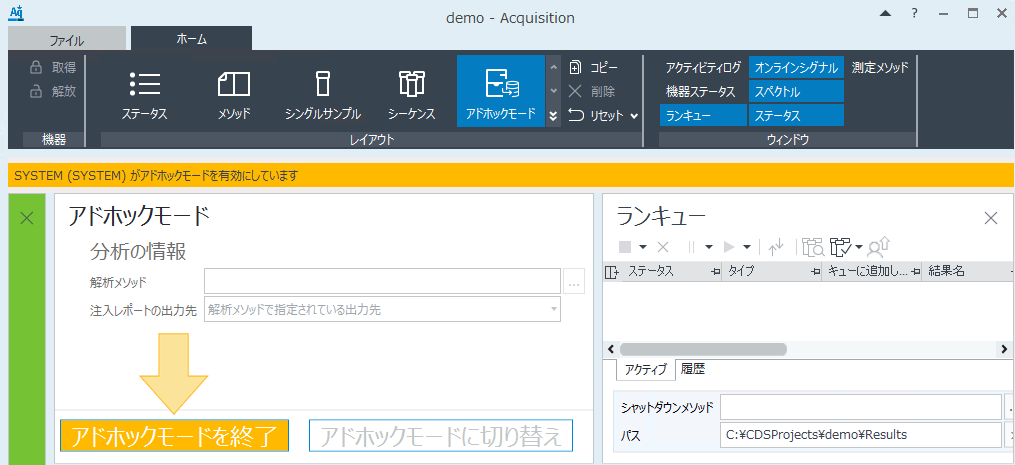Click stop run icon in ランキュー toolbar

pyautogui.click(x=625, y=246)
